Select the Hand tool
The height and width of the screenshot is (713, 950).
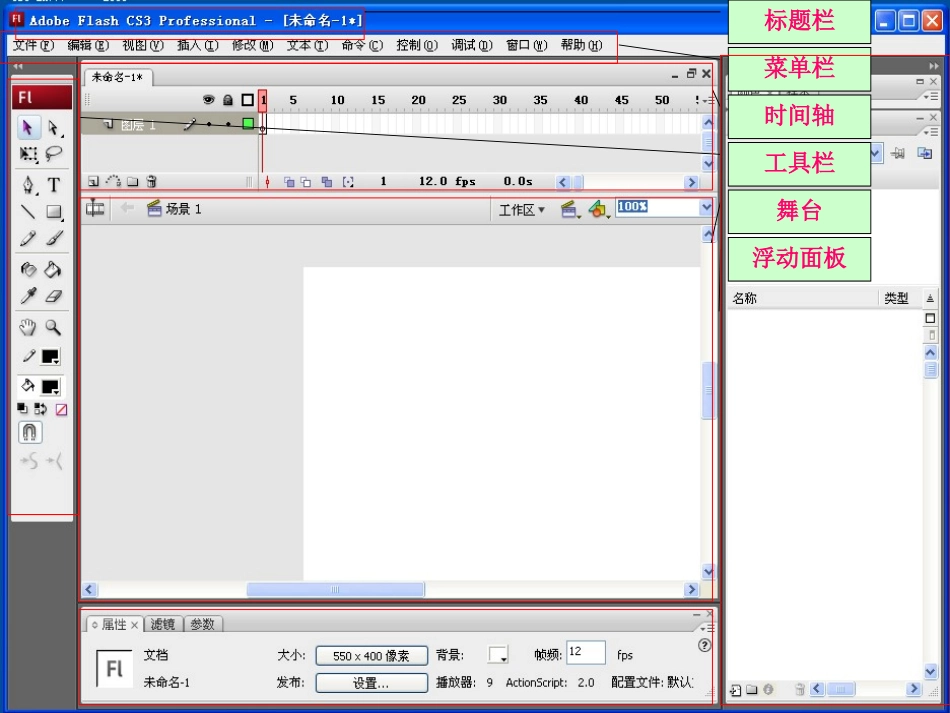coord(28,327)
